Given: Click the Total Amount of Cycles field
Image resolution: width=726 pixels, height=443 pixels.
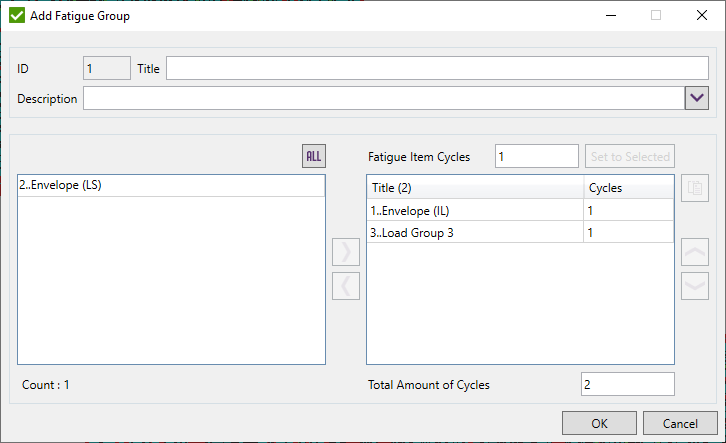Looking at the screenshot, I should point(627,384).
